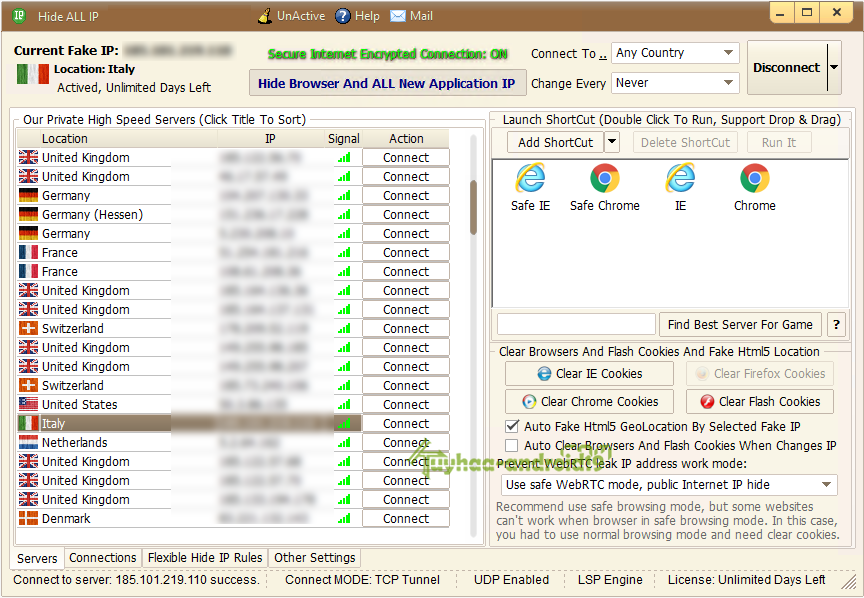This screenshot has height=598, width=864.
Task: Open the Other Settings tab
Action: pos(315,558)
